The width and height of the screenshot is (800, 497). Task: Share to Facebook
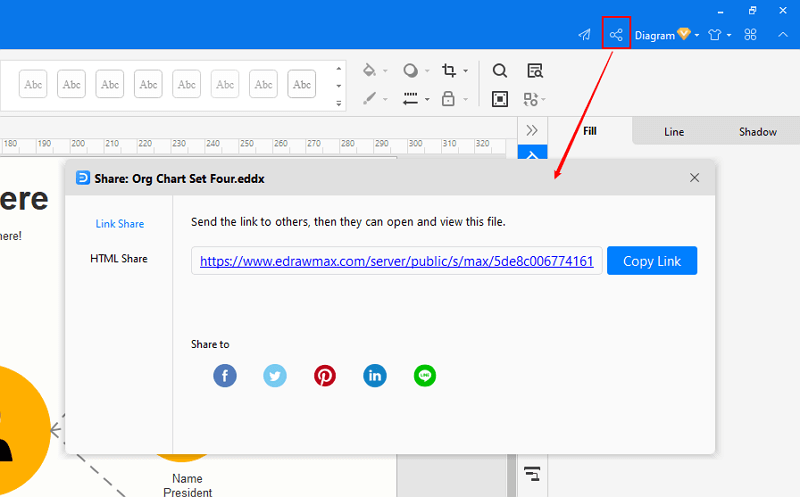(x=225, y=376)
